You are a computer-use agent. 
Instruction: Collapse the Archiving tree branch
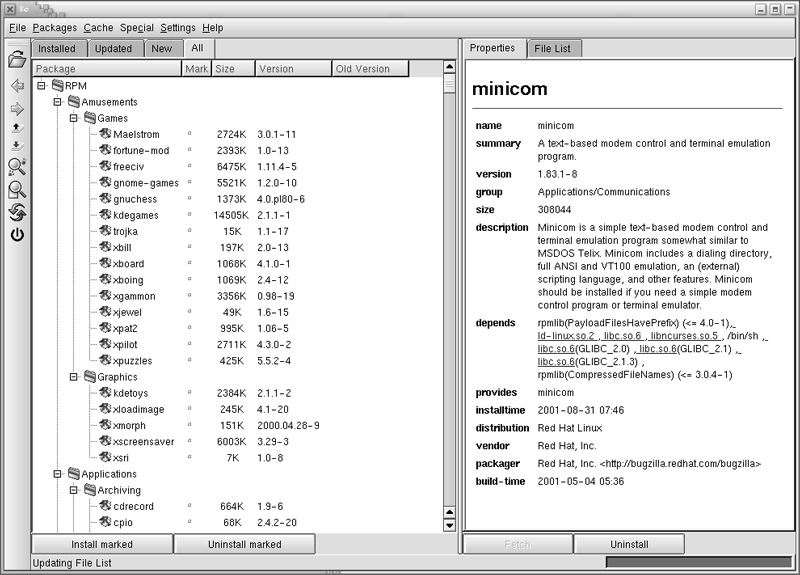74,491
